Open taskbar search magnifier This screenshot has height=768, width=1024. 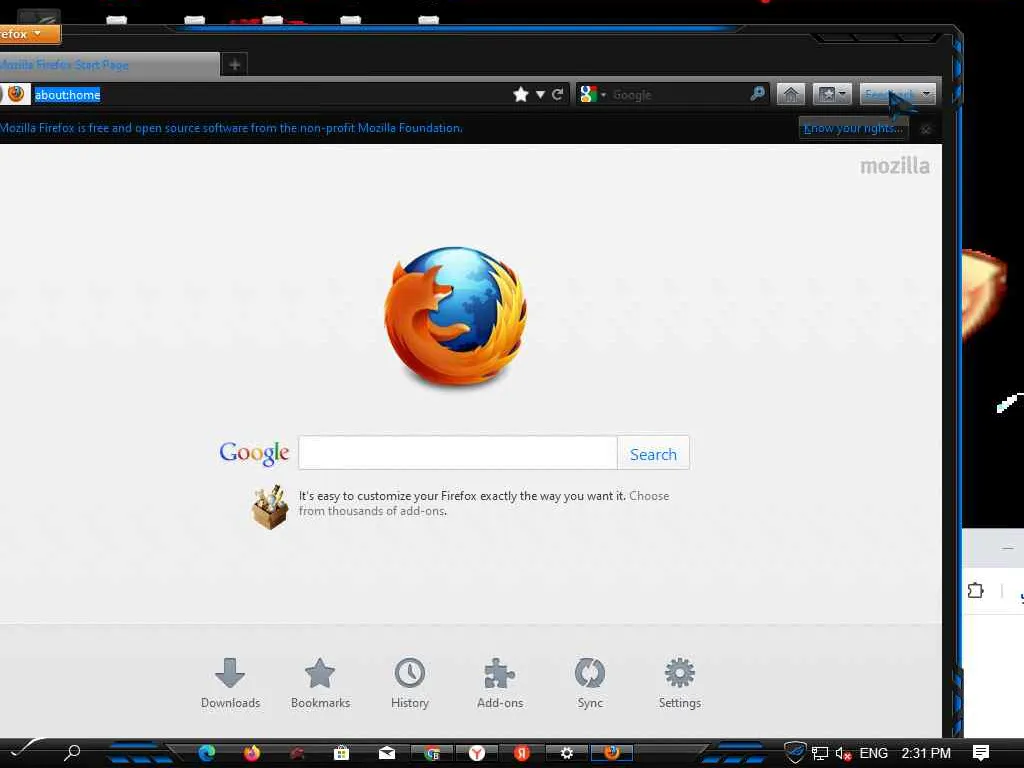72,752
